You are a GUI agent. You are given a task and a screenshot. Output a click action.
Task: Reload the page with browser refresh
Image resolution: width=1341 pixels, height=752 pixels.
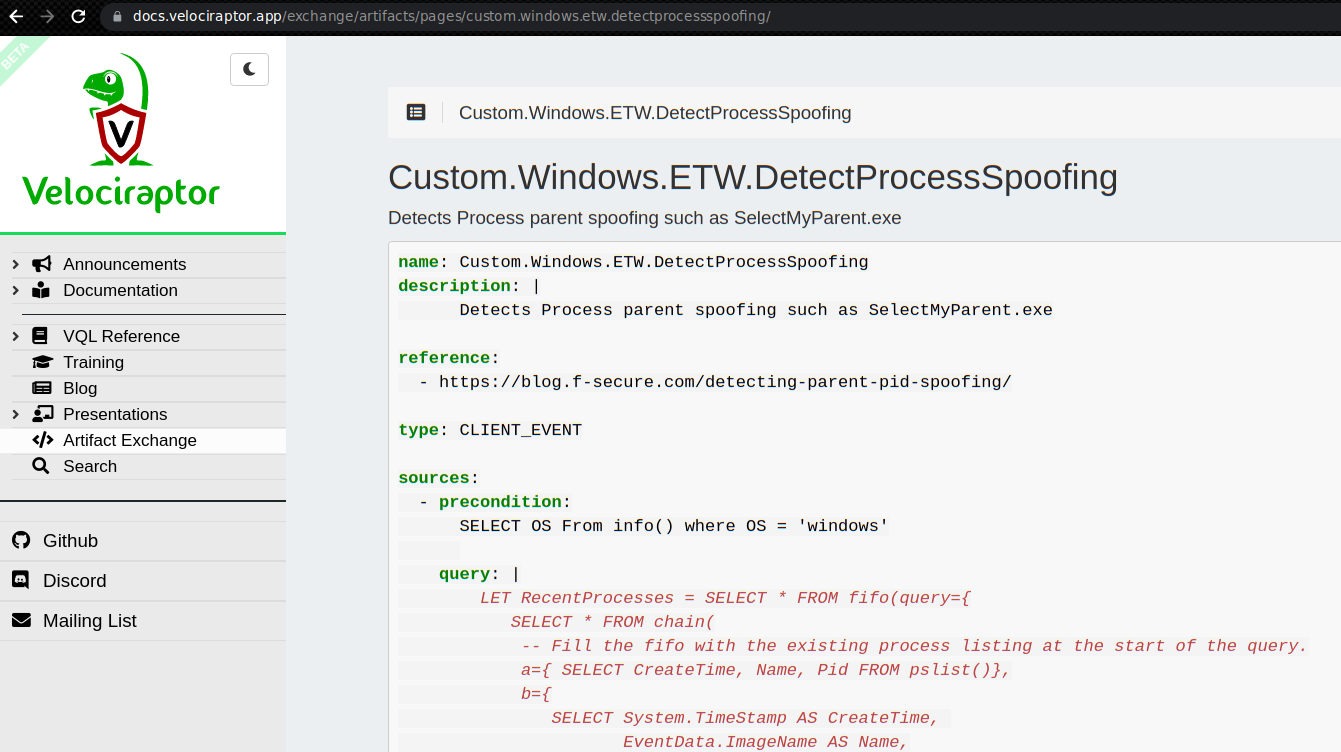[x=78, y=16]
